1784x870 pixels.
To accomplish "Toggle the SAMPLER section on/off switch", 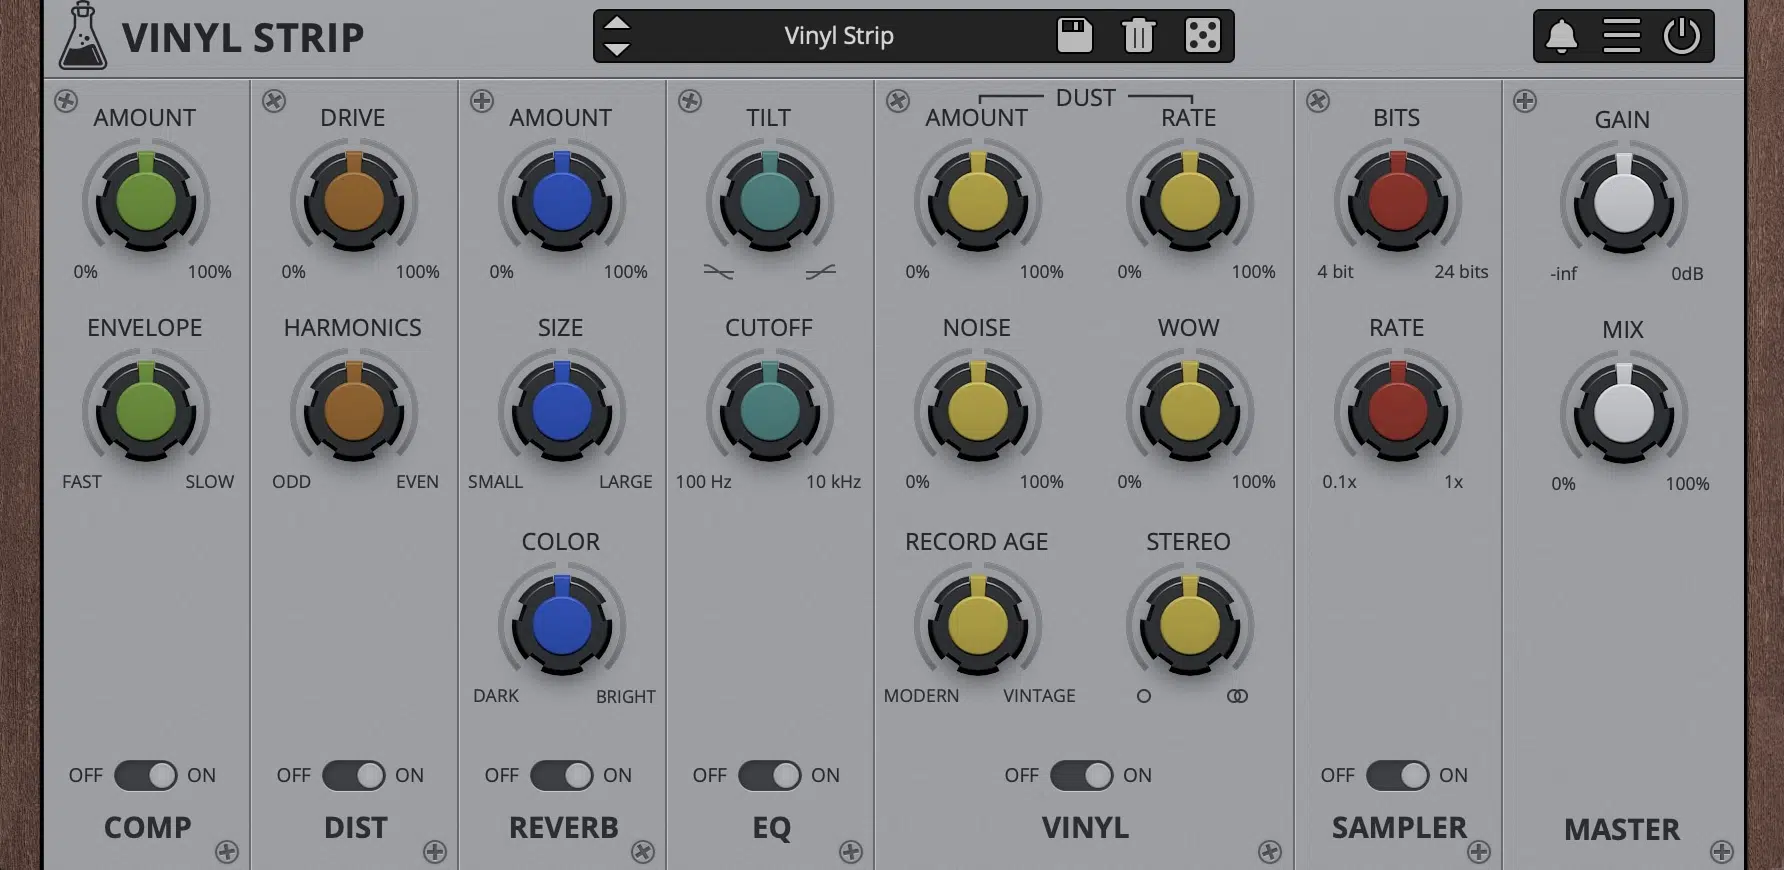I will (1398, 775).
